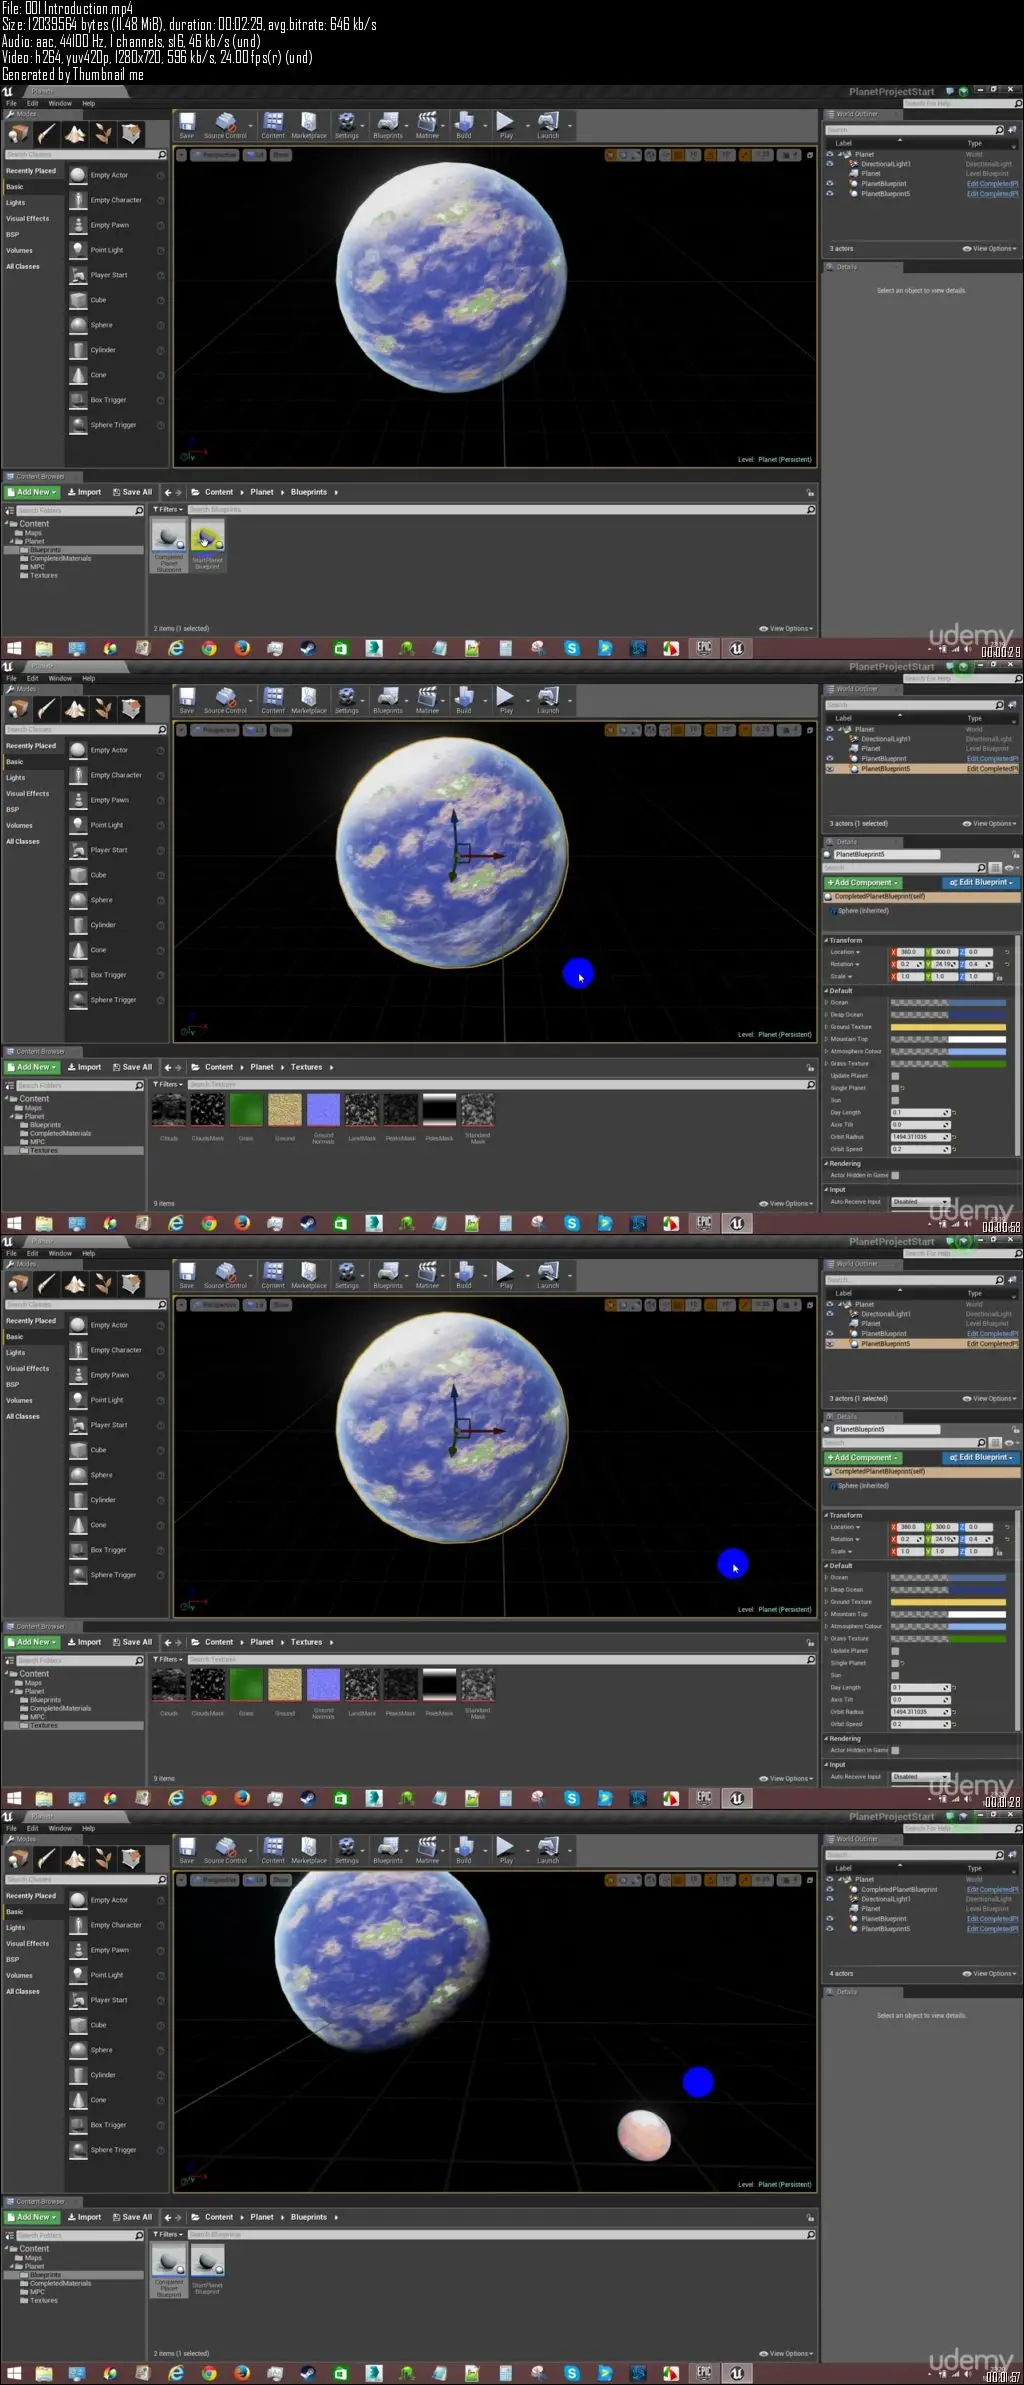
Task: Click Ground Texture colour swatch in the second frame
Action: coord(948,1026)
